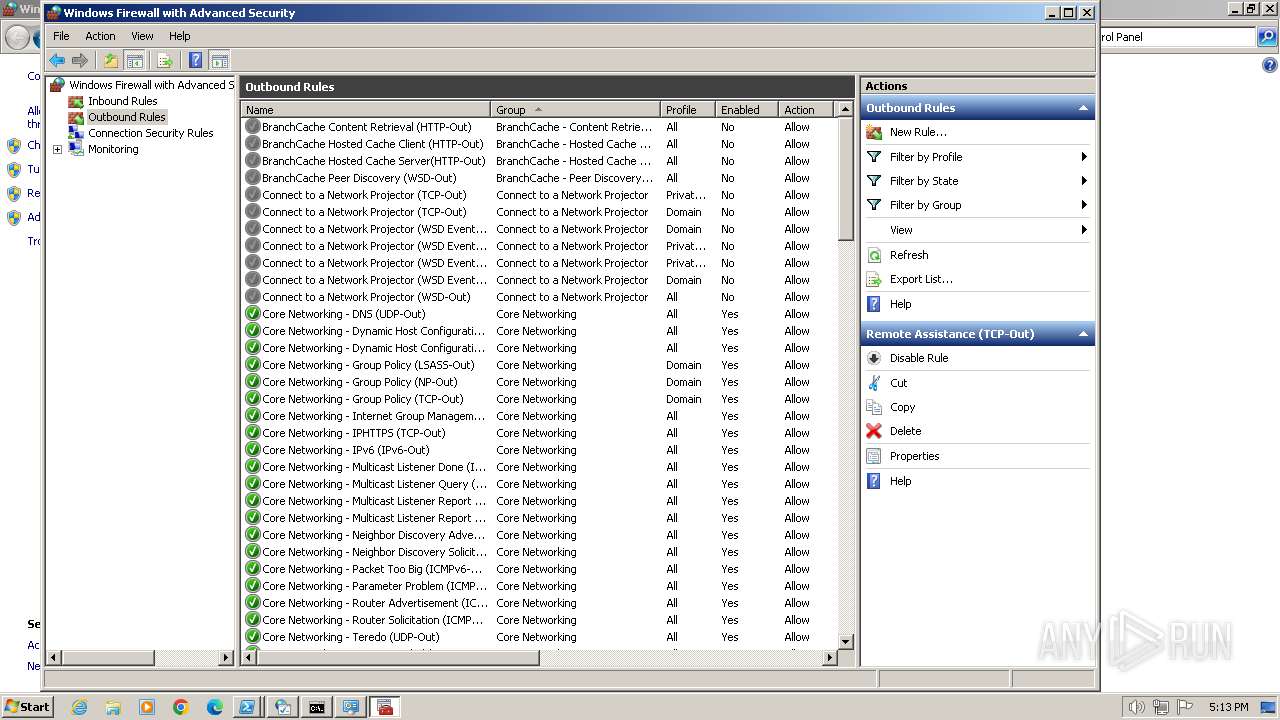1280x720 pixels.
Task: Click green check icon of Core Networking - Group Policy (NP-Out)
Action: pos(253,382)
